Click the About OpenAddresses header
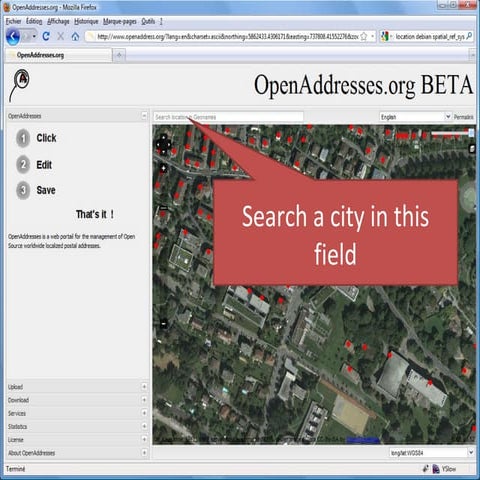This screenshot has width=480, height=480. click(x=77, y=453)
